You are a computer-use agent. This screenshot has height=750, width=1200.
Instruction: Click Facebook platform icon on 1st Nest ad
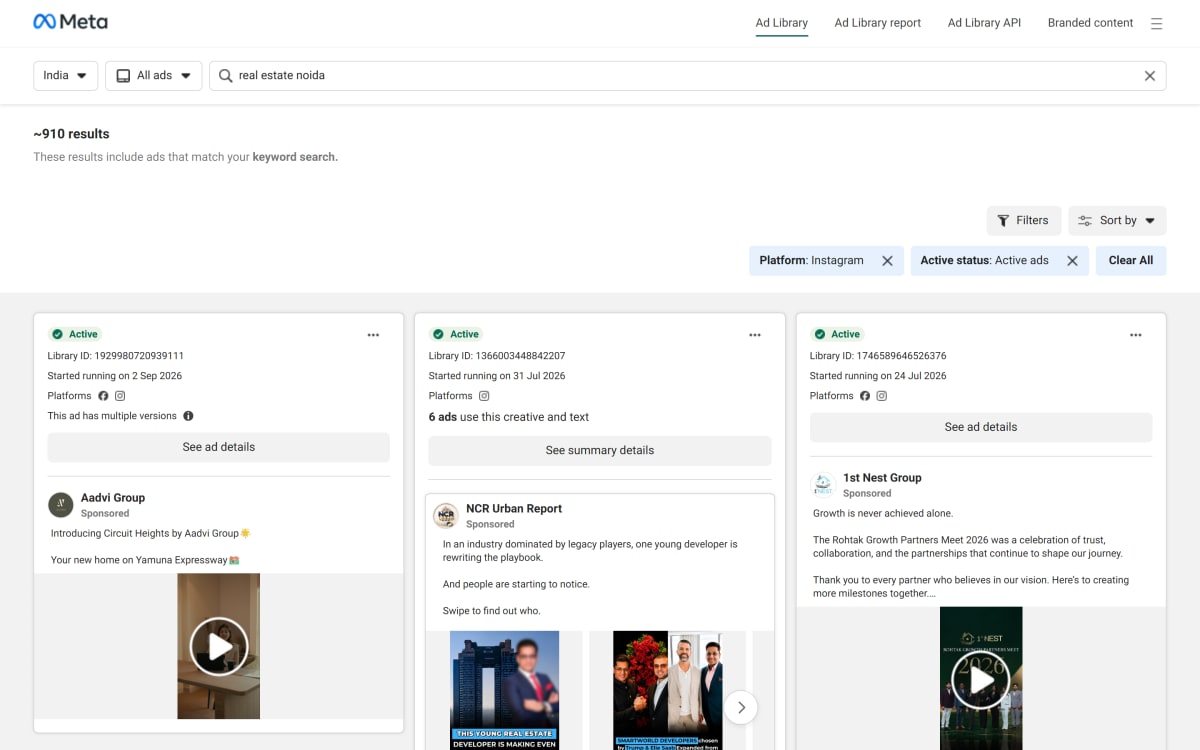(865, 396)
